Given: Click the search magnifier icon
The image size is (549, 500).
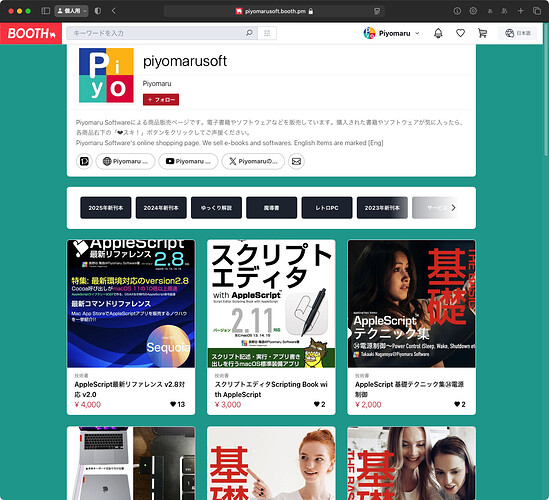Looking at the screenshot, I should (249, 33).
